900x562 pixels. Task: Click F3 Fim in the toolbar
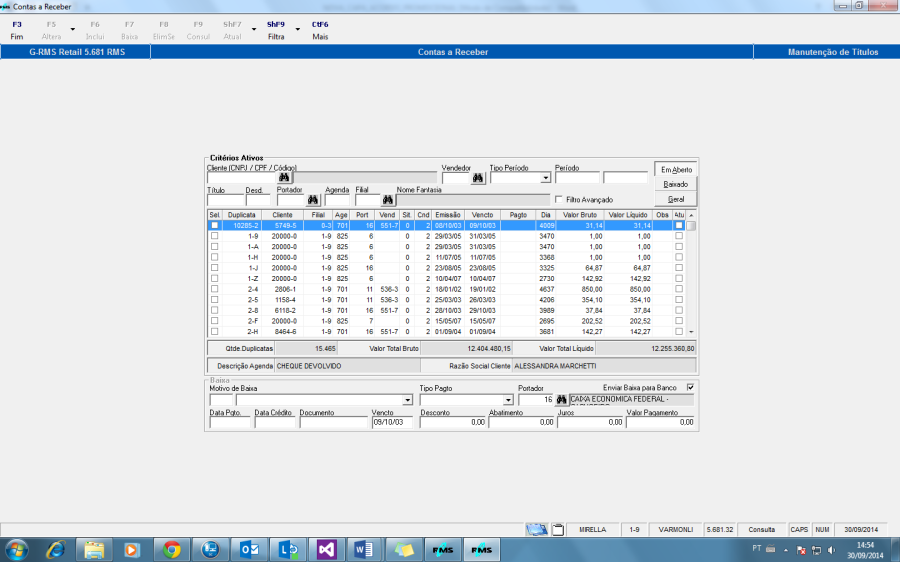[x=17, y=30]
